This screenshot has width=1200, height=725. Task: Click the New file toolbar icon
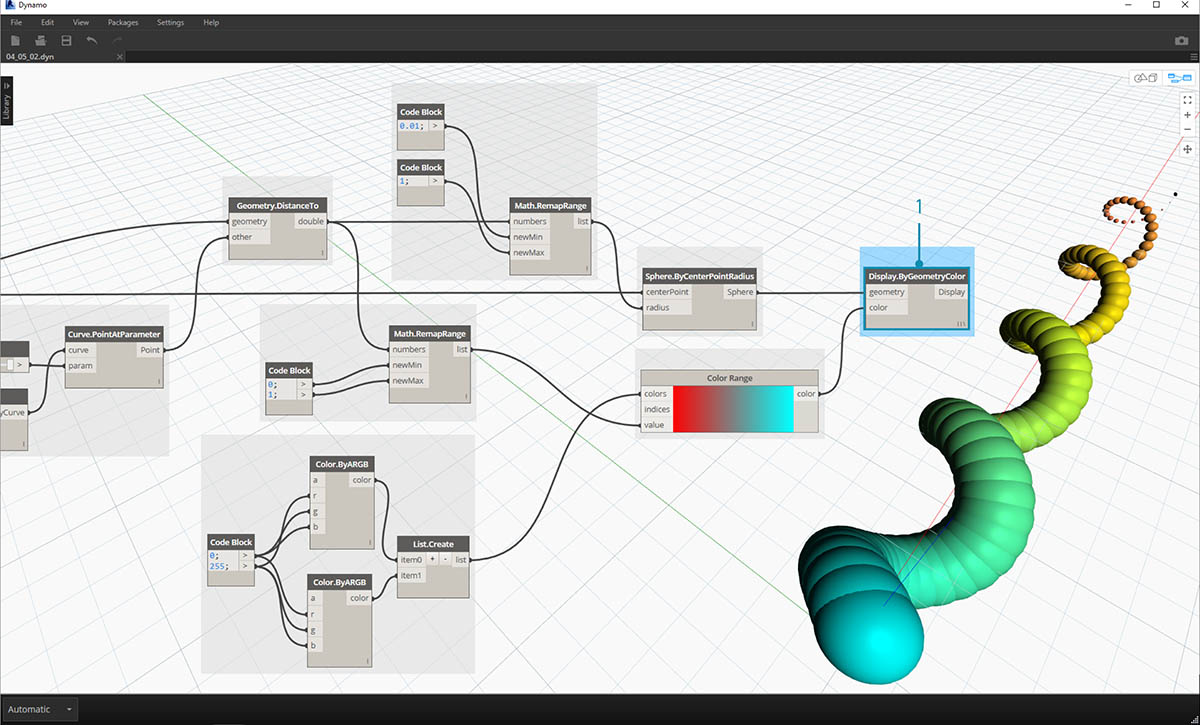(15, 40)
